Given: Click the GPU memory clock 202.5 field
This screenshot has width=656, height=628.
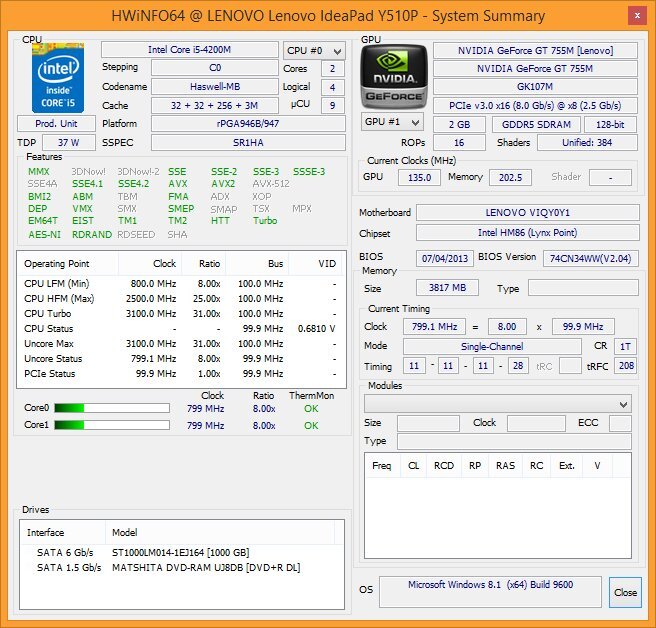Looking at the screenshot, I should coord(510,177).
